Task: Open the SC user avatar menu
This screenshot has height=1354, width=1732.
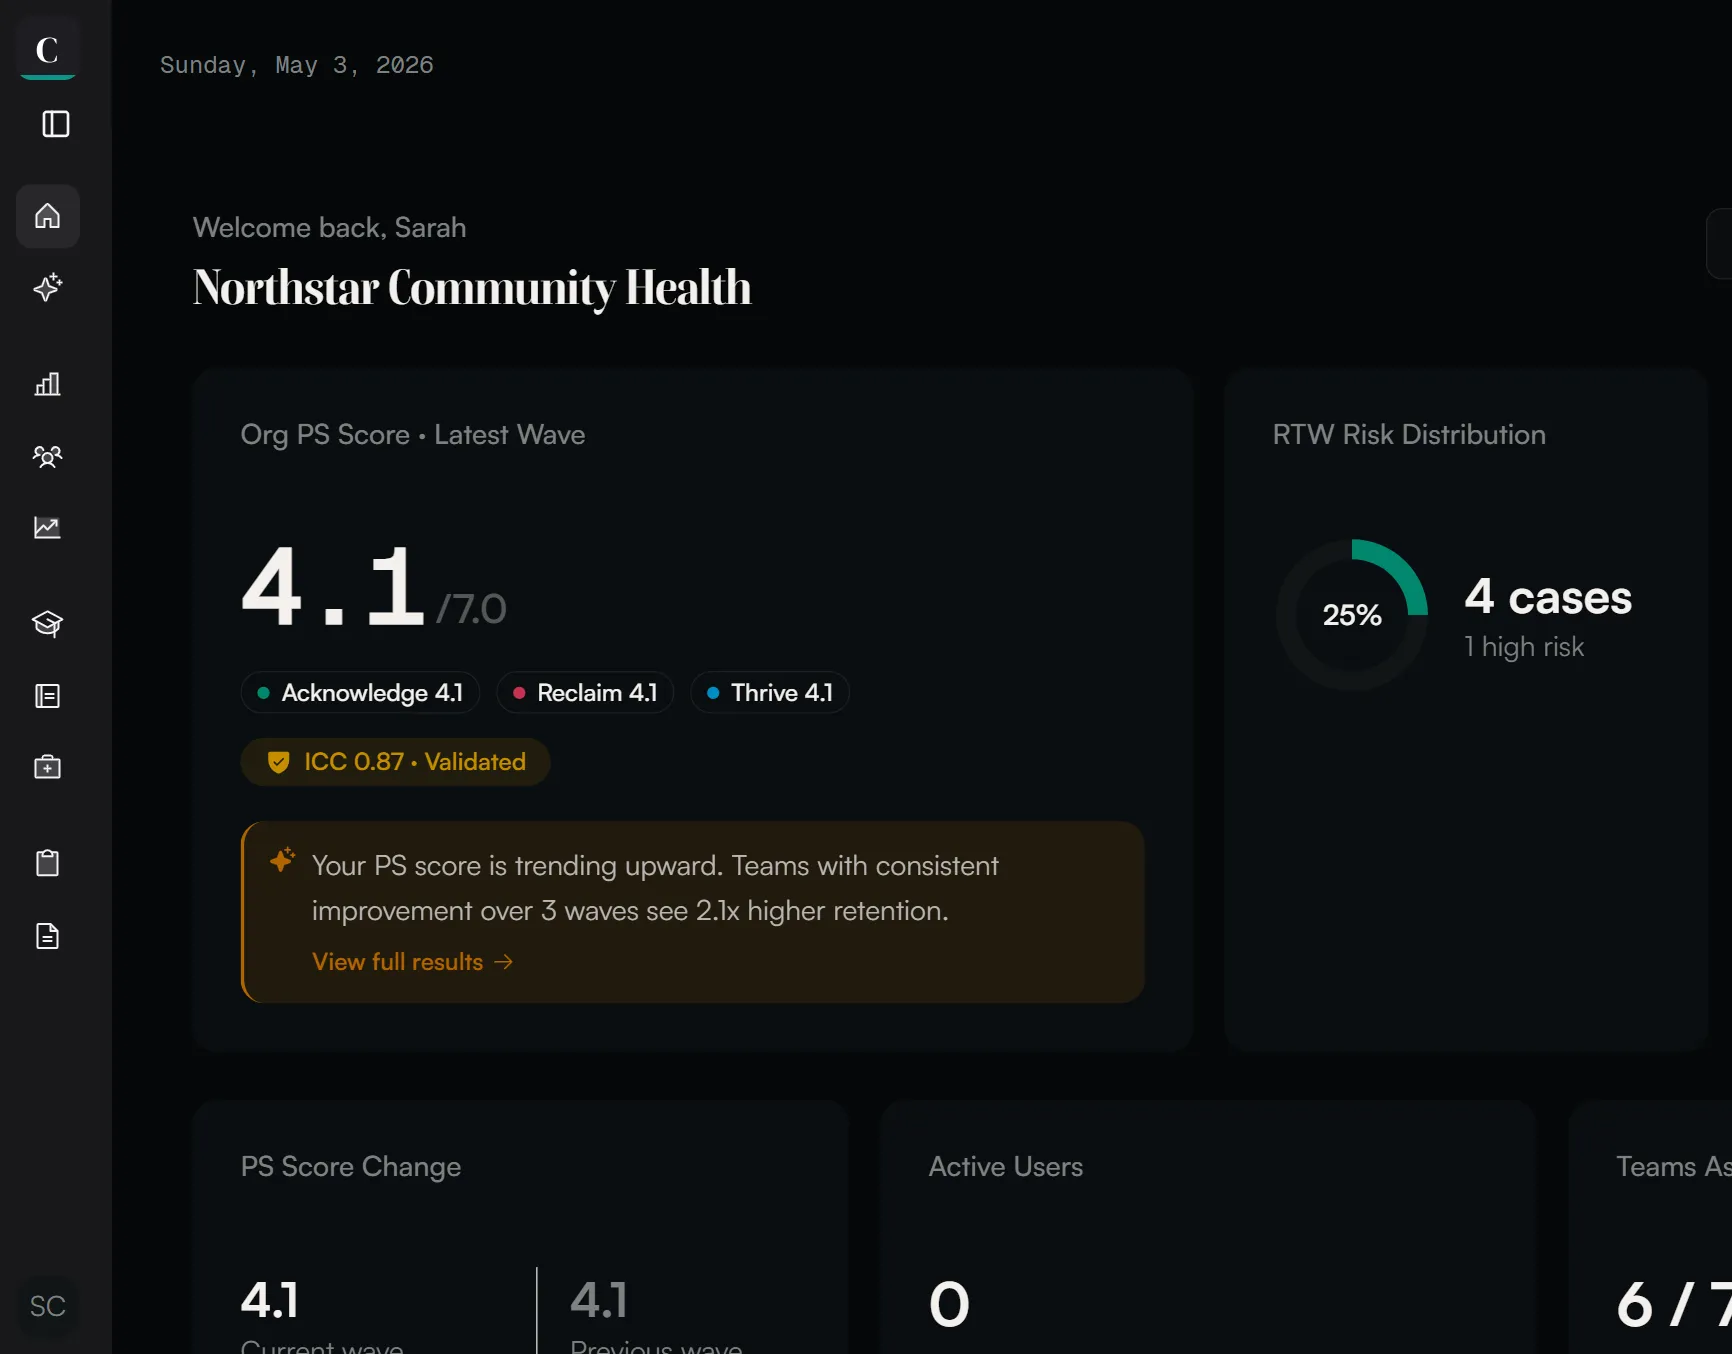Action: (x=47, y=1306)
